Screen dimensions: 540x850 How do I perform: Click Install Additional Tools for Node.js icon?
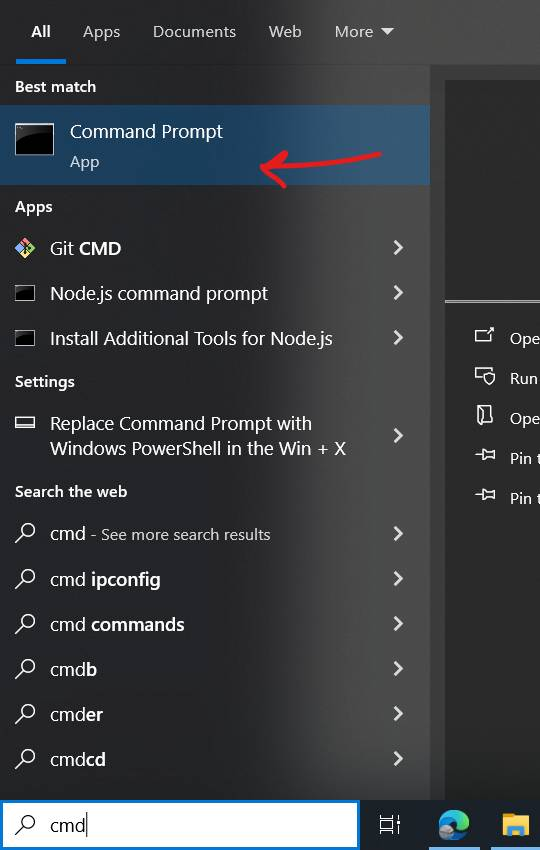point(25,338)
